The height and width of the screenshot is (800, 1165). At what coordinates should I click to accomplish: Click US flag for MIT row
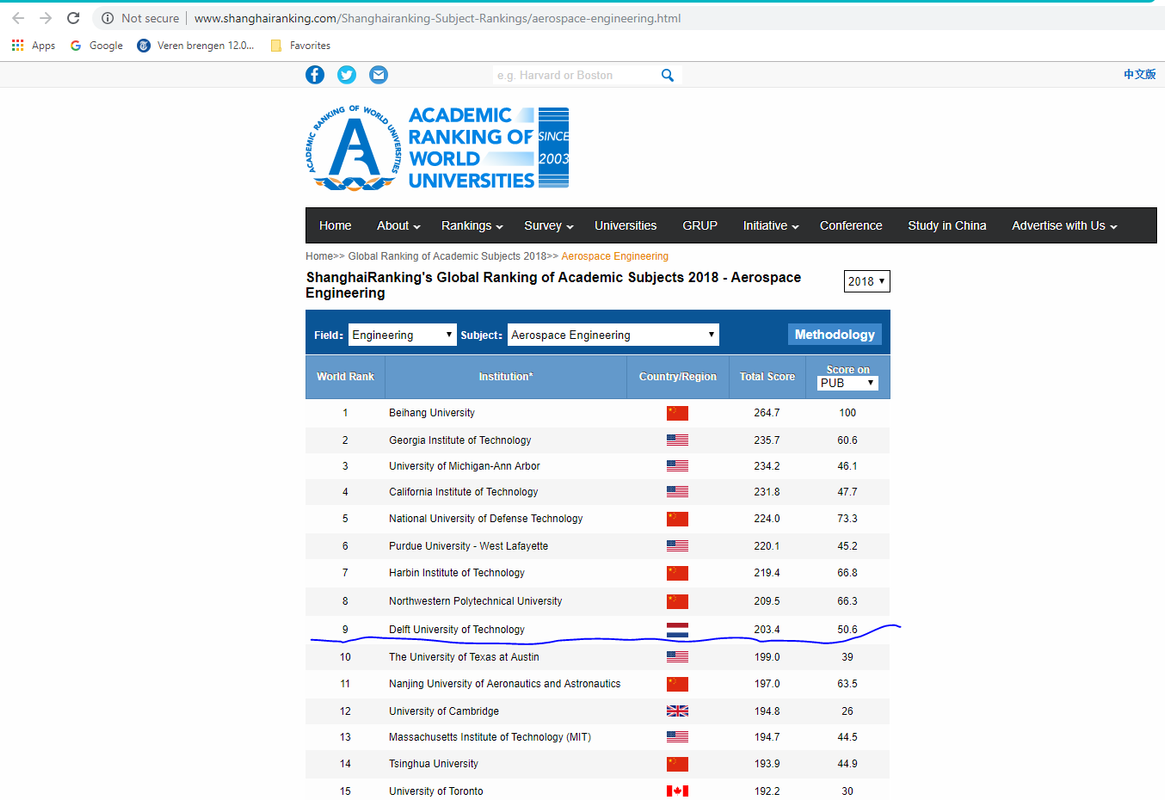click(677, 737)
